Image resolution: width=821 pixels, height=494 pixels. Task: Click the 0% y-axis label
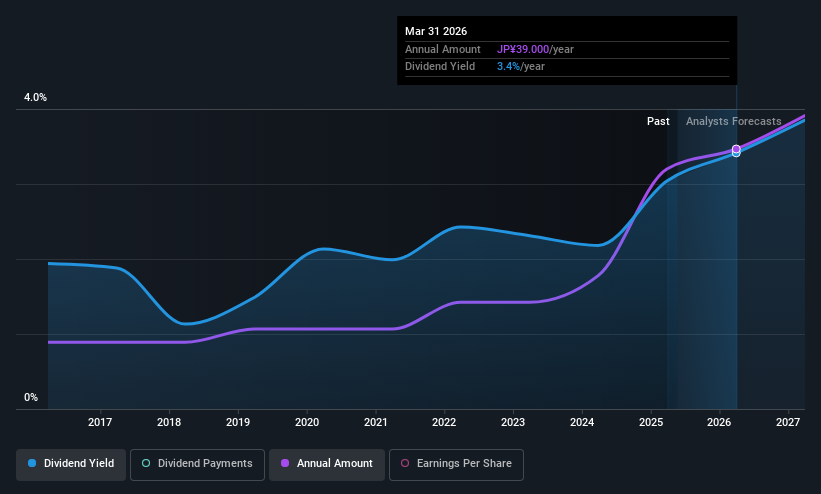31,398
